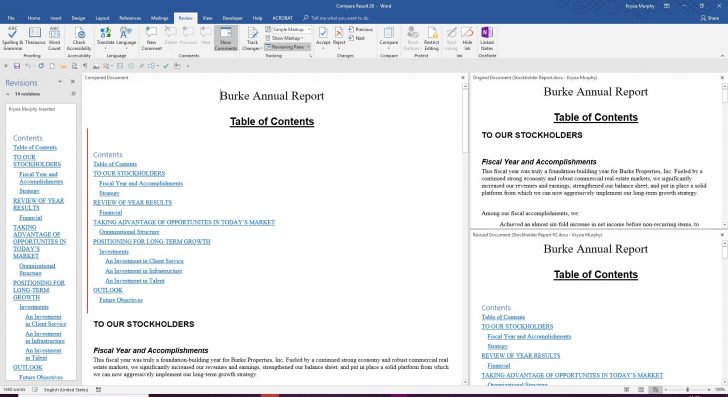728x397 pixels.
Task: Close the Revisions pane
Action: point(72,82)
